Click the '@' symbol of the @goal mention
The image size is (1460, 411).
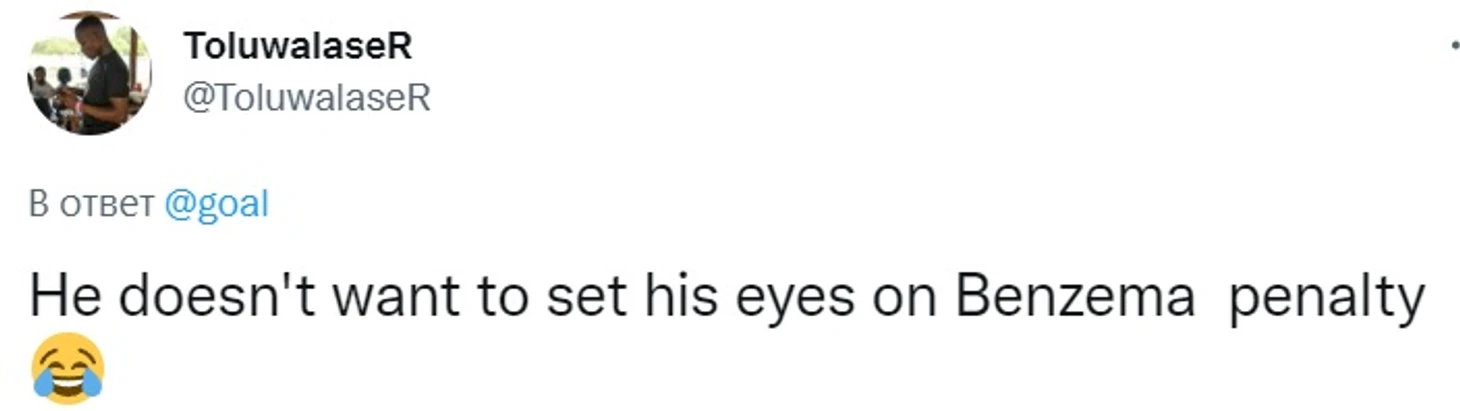pyautogui.click(x=175, y=205)
